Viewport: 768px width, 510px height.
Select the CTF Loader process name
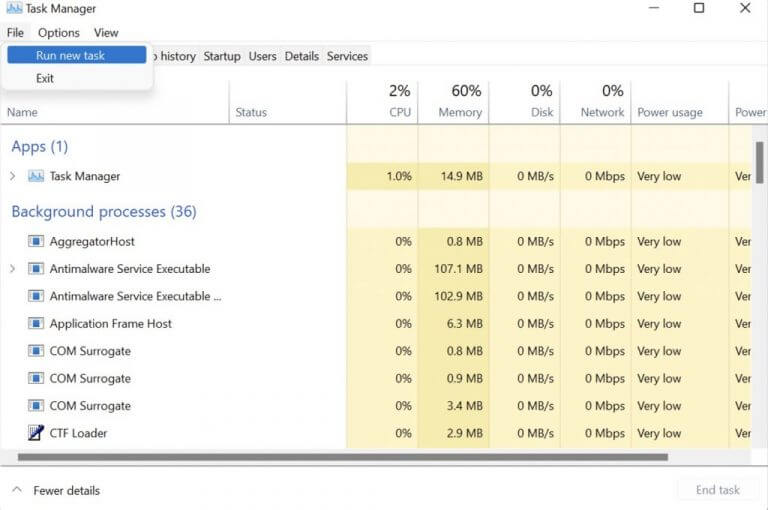click(78, 433)
